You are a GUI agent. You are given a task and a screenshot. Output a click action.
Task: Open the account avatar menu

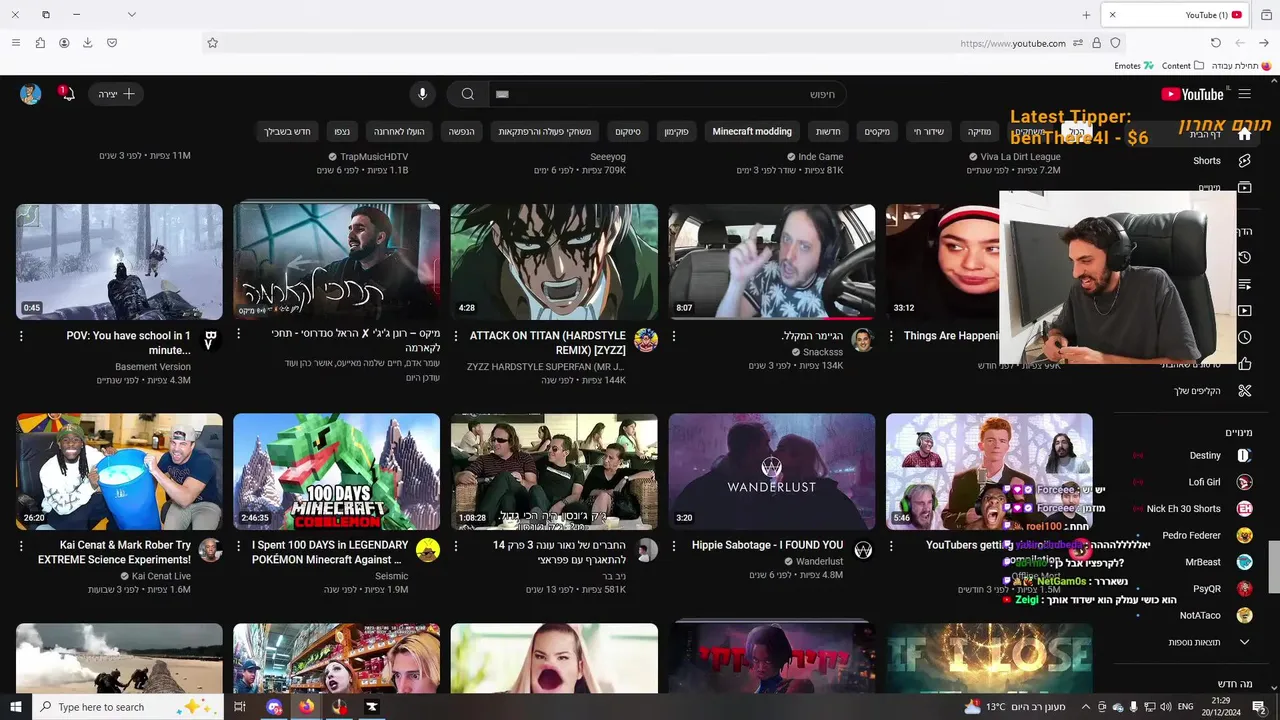click(30, 94)
